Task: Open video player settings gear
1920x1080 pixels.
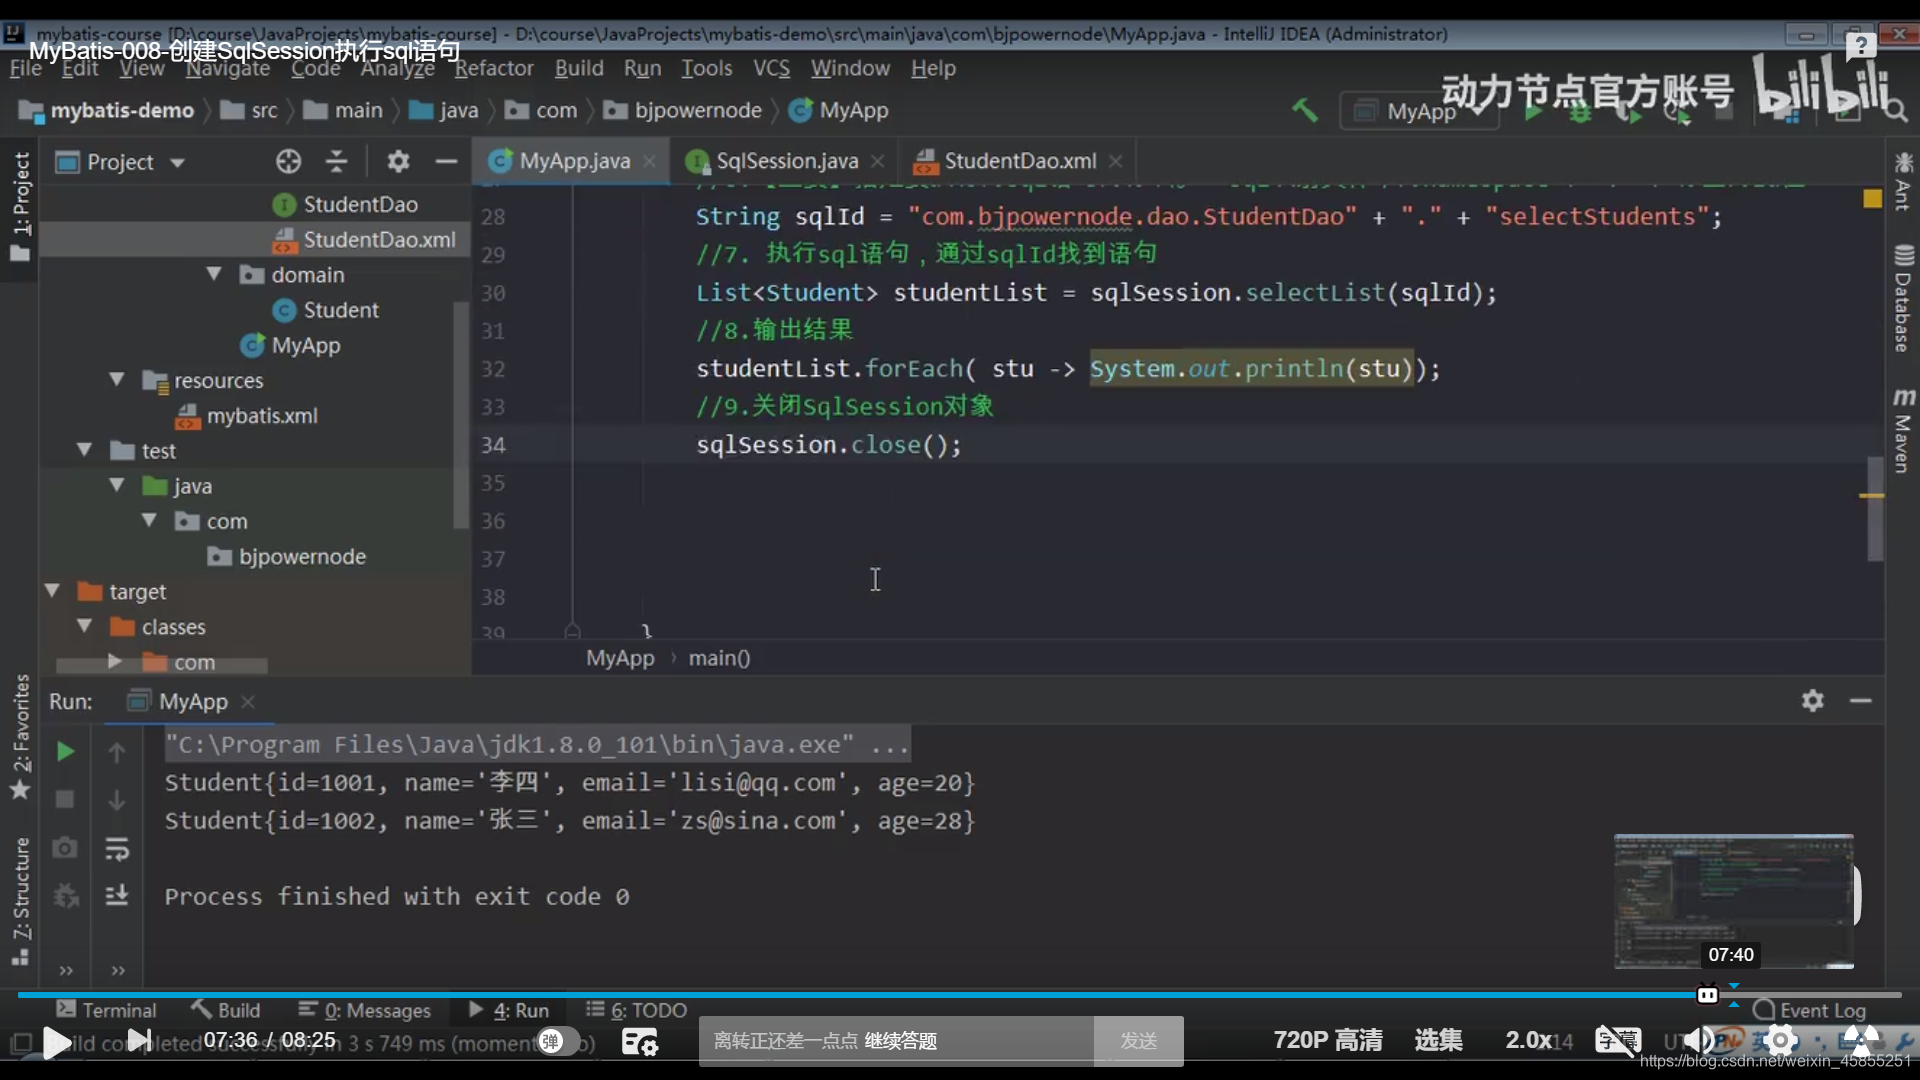Action: (x=1780, y=1041)
